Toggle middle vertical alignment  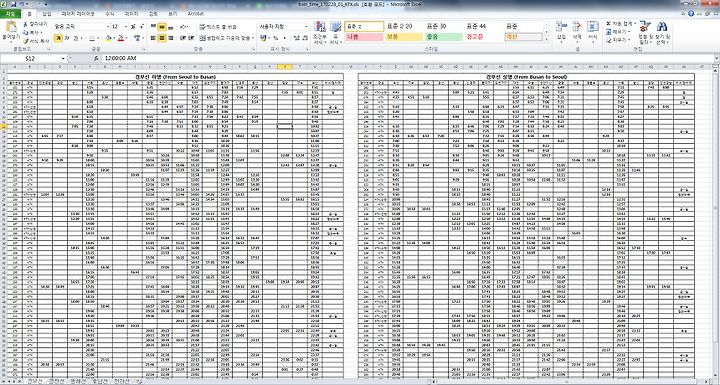coord(162,27)
